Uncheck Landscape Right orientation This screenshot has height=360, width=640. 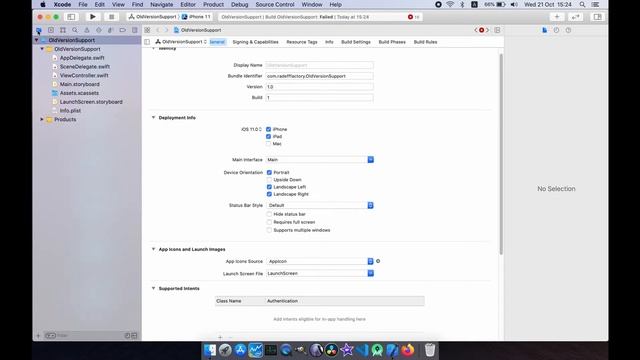[269, 194]
